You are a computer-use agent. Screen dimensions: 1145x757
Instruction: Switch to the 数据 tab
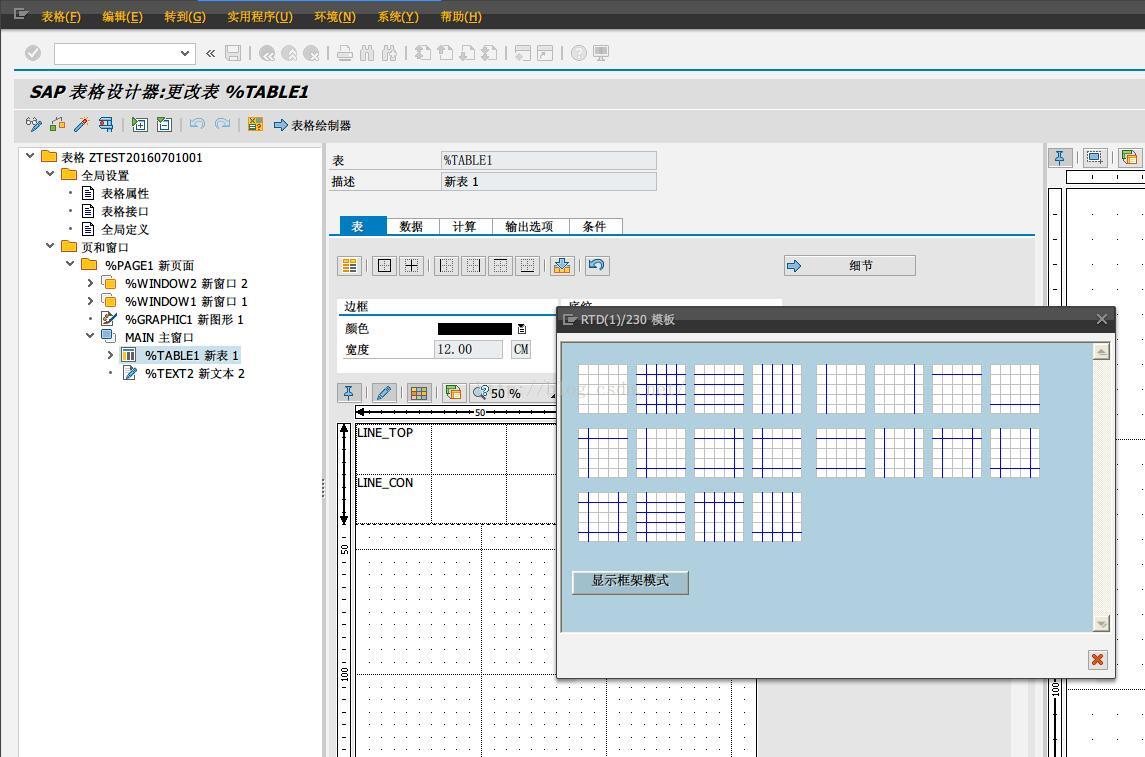click(411, 226)
